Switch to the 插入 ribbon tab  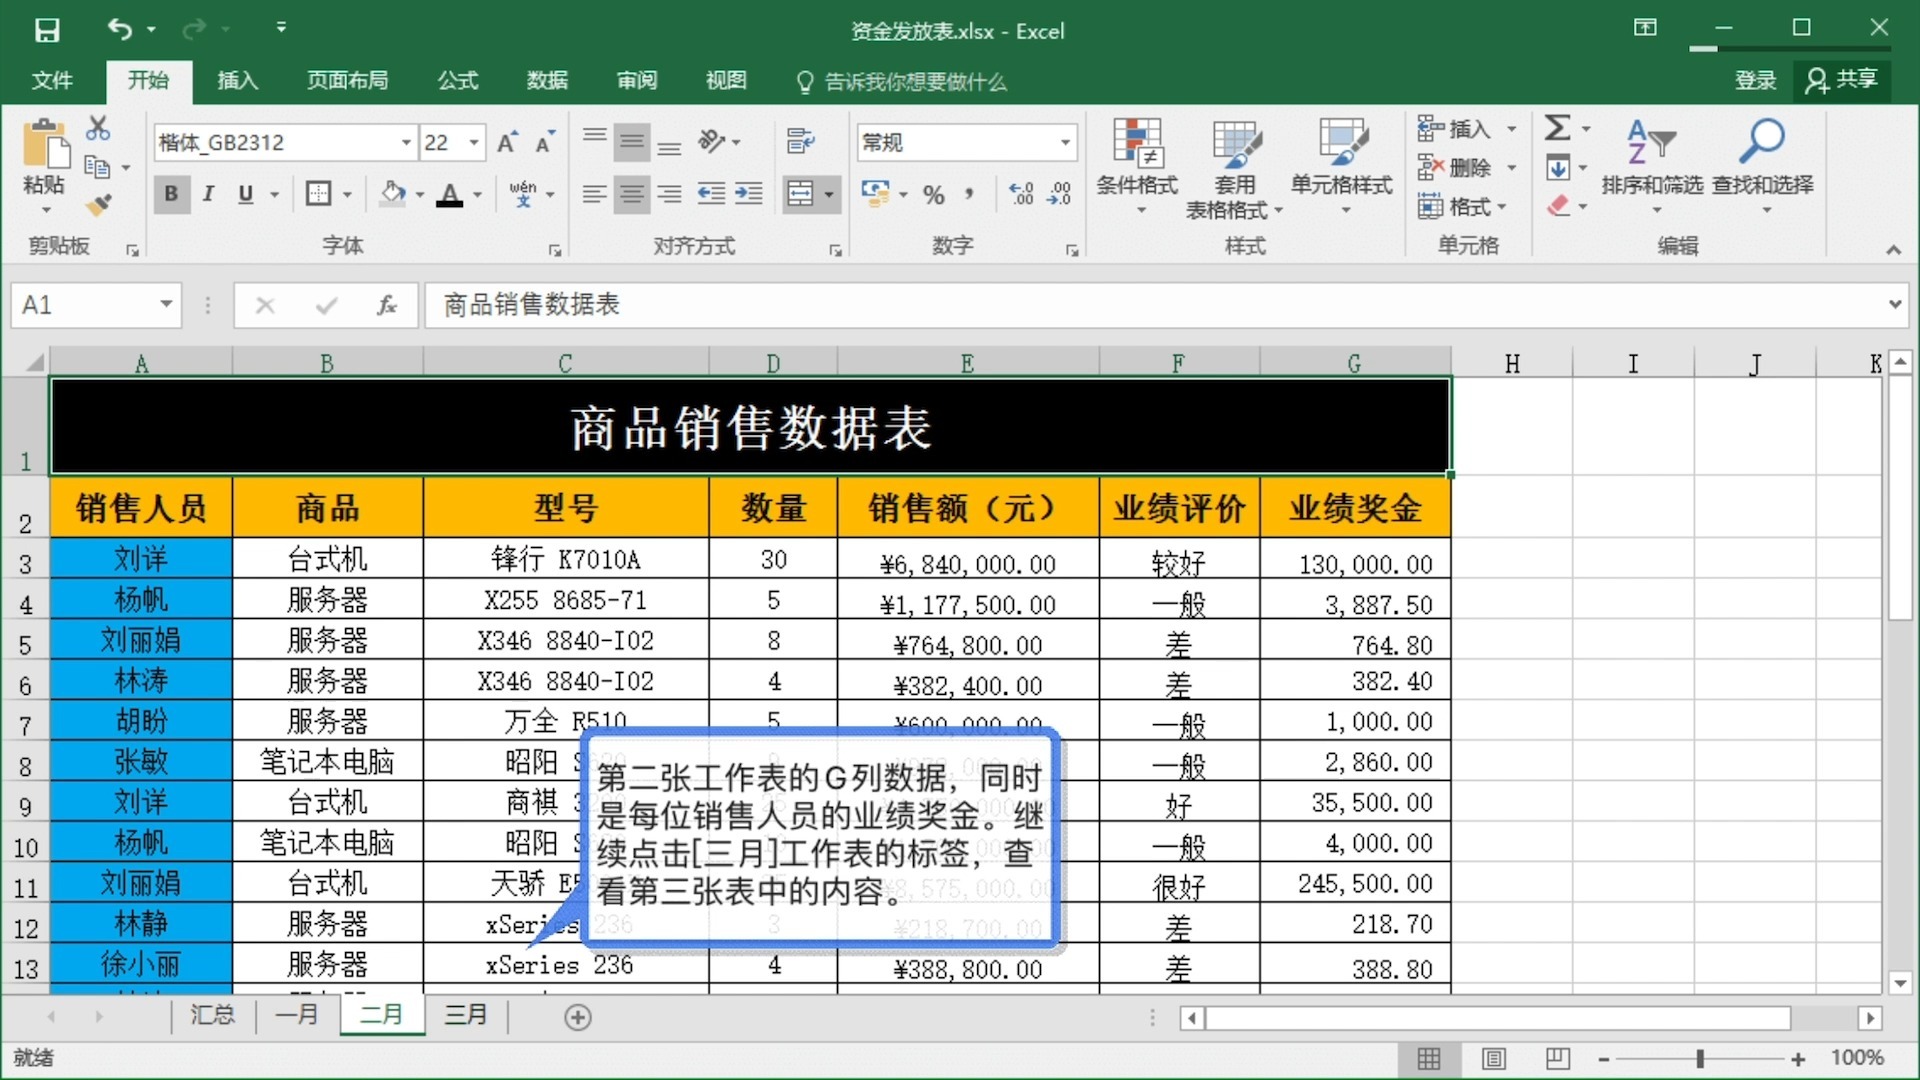236,81
